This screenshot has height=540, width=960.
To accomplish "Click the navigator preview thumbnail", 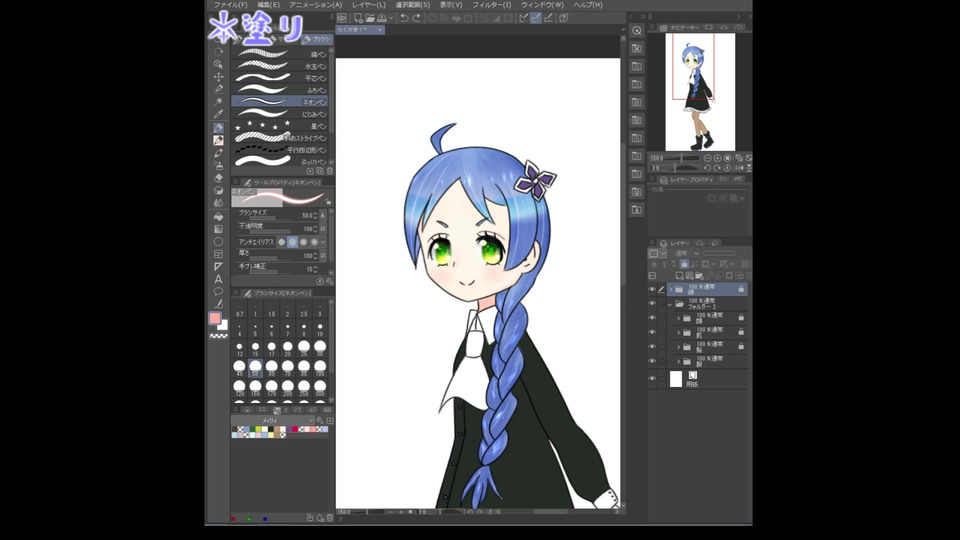I will [700, 92].
